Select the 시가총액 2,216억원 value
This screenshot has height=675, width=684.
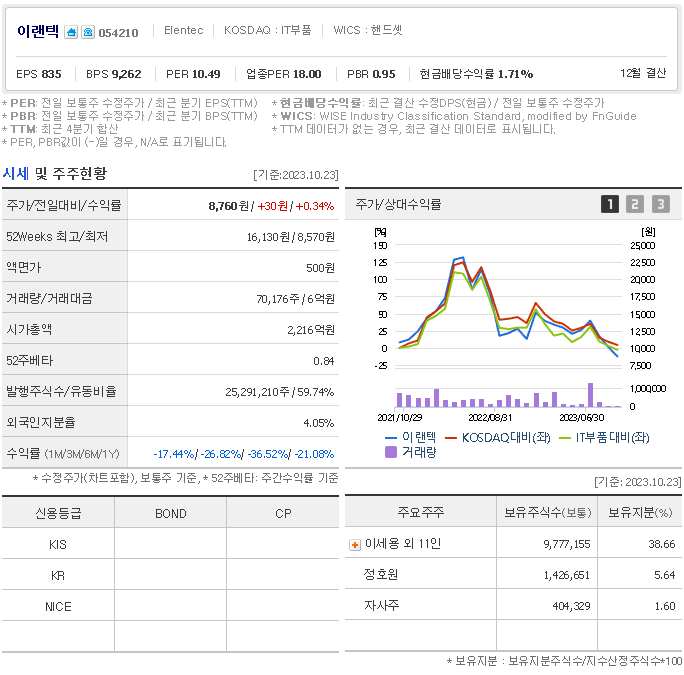coord(311,330)
